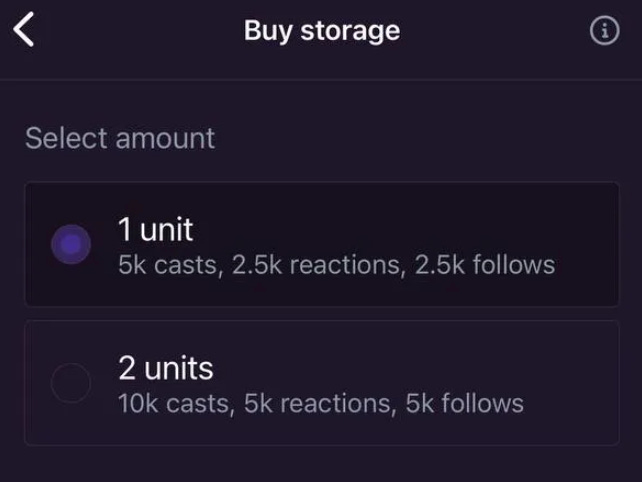Tap the unselected 2 units storage card

click(x=322, y=383)
